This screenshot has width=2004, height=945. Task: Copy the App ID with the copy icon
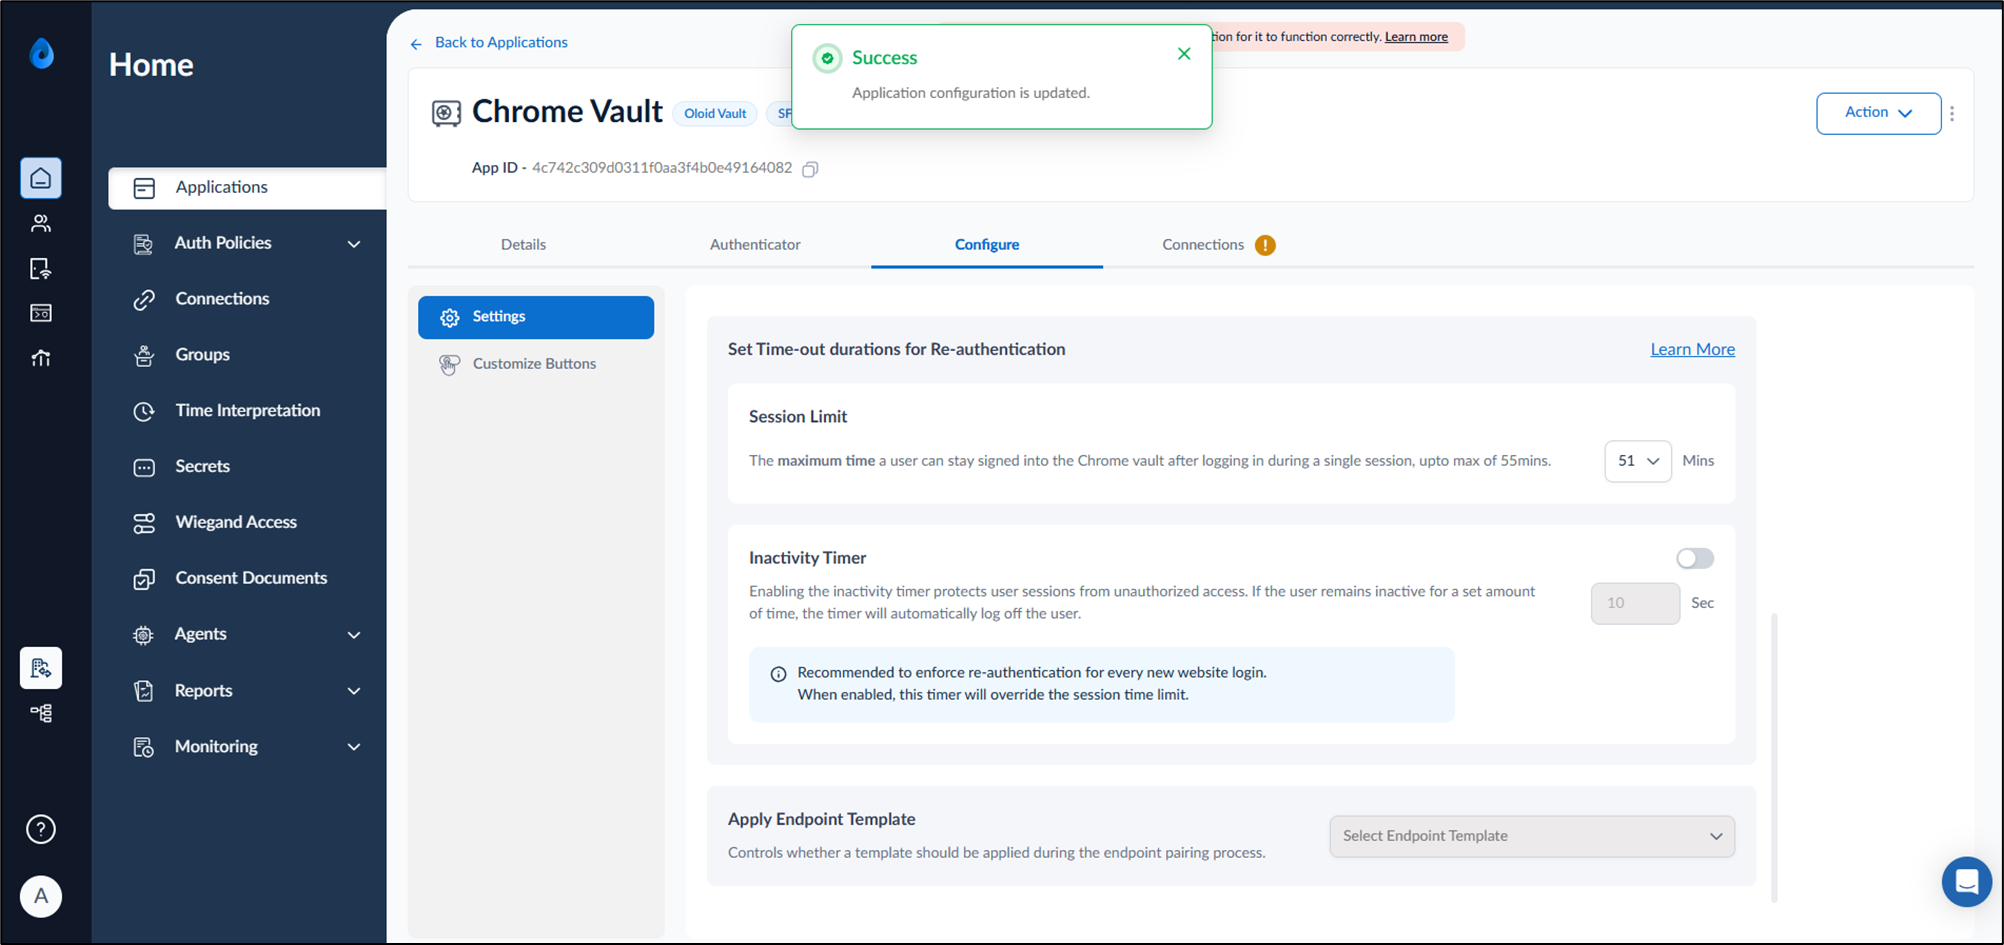(811, 169)
